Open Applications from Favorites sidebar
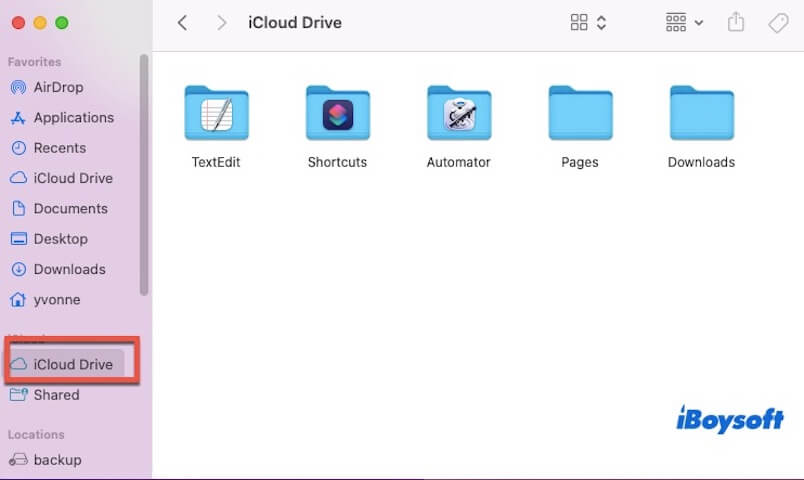 (73, 117)
